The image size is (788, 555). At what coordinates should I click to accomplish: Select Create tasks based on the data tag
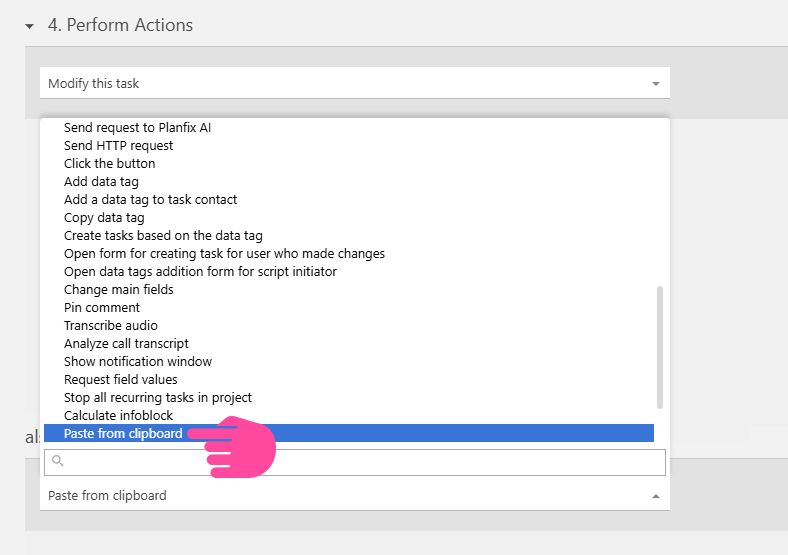click(163, 235)
